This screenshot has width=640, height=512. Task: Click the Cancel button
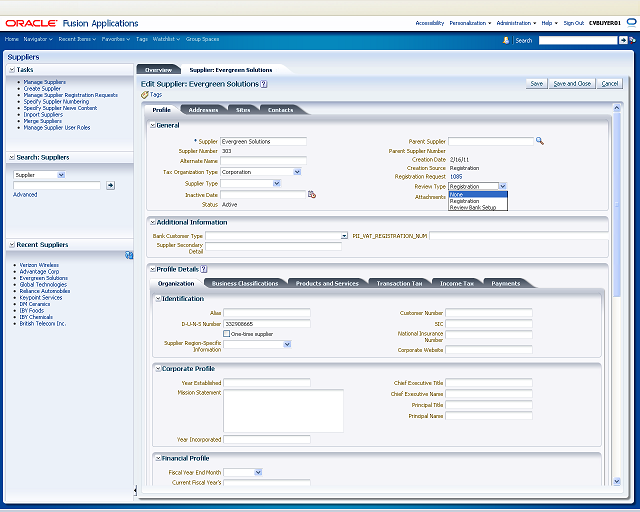pyautogui.click(x=610, y=84)
